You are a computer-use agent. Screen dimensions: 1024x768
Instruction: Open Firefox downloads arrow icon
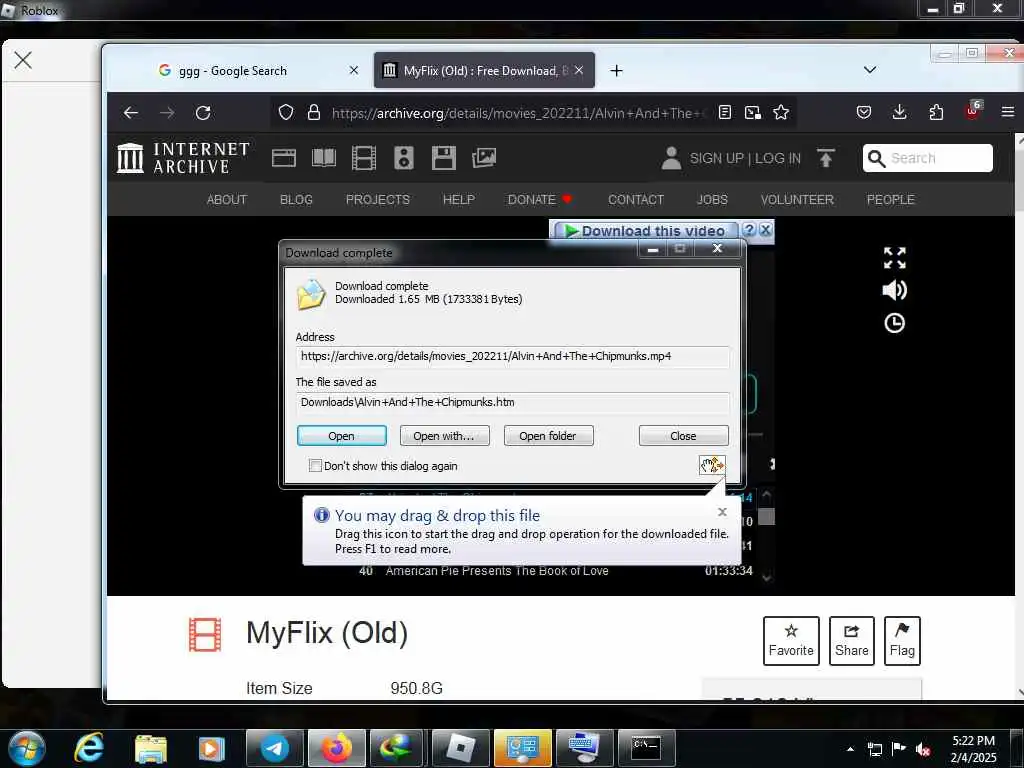point(899,112)
